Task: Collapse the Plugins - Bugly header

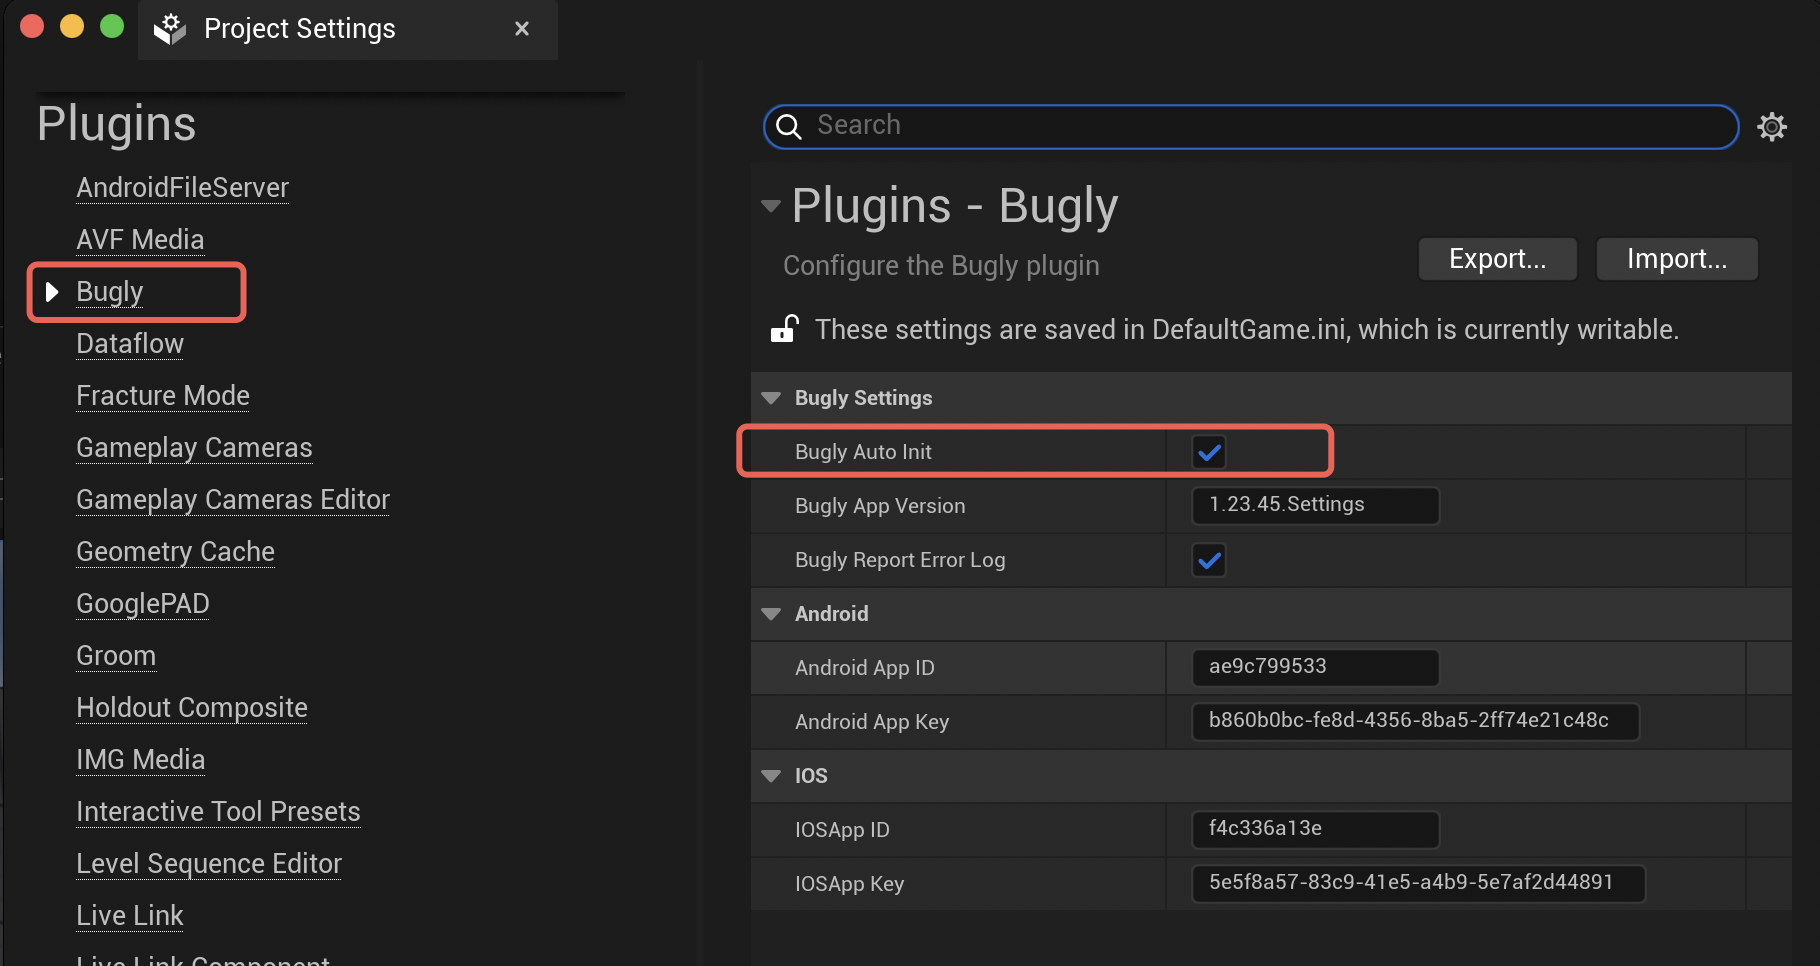Action: (x=770, y=206)
